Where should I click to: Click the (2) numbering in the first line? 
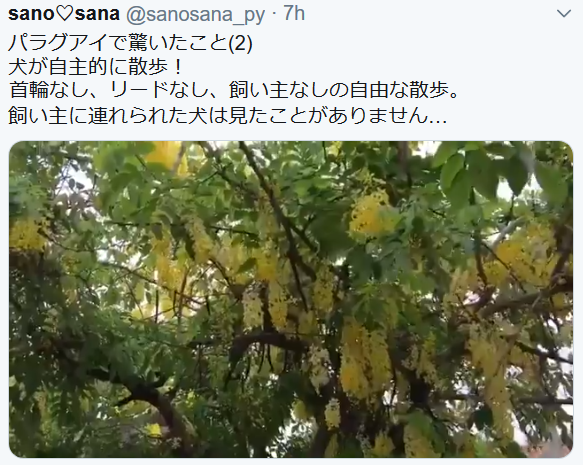click(240, 43)
